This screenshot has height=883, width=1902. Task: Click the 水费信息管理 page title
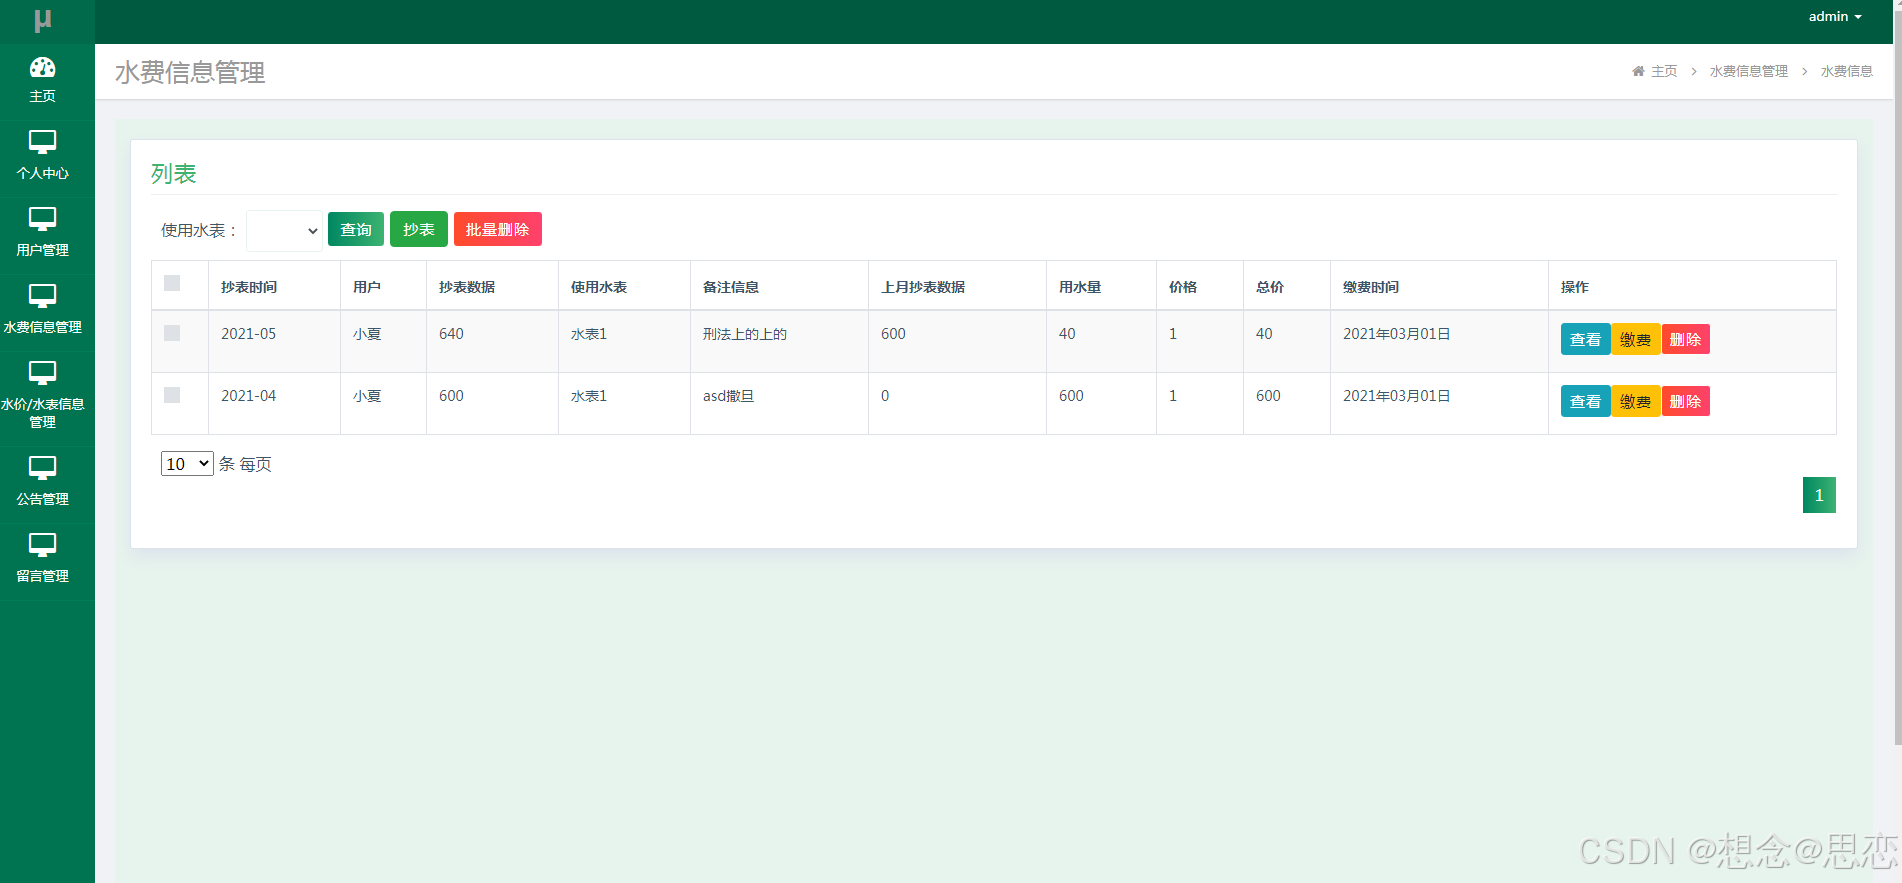click(x=190, y=72)
